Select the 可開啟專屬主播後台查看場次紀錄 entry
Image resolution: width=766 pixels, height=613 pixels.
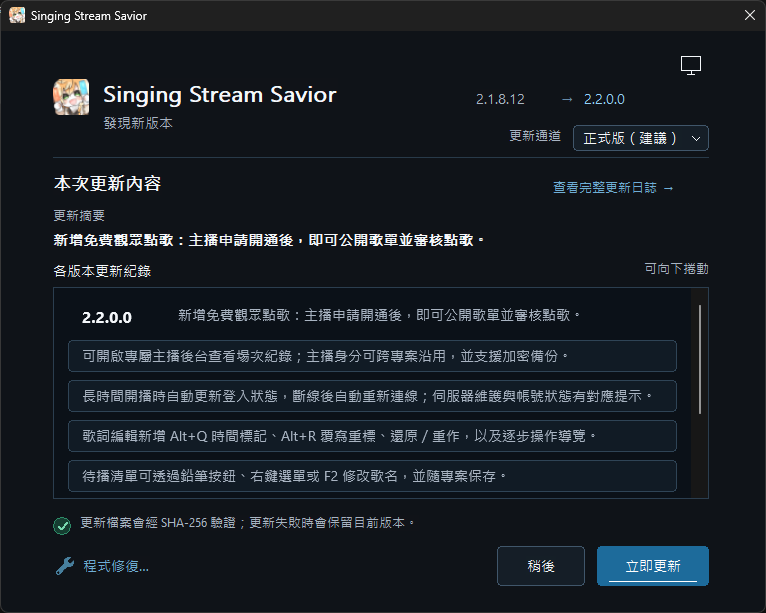pyautogui.click(x=372, y=356)
